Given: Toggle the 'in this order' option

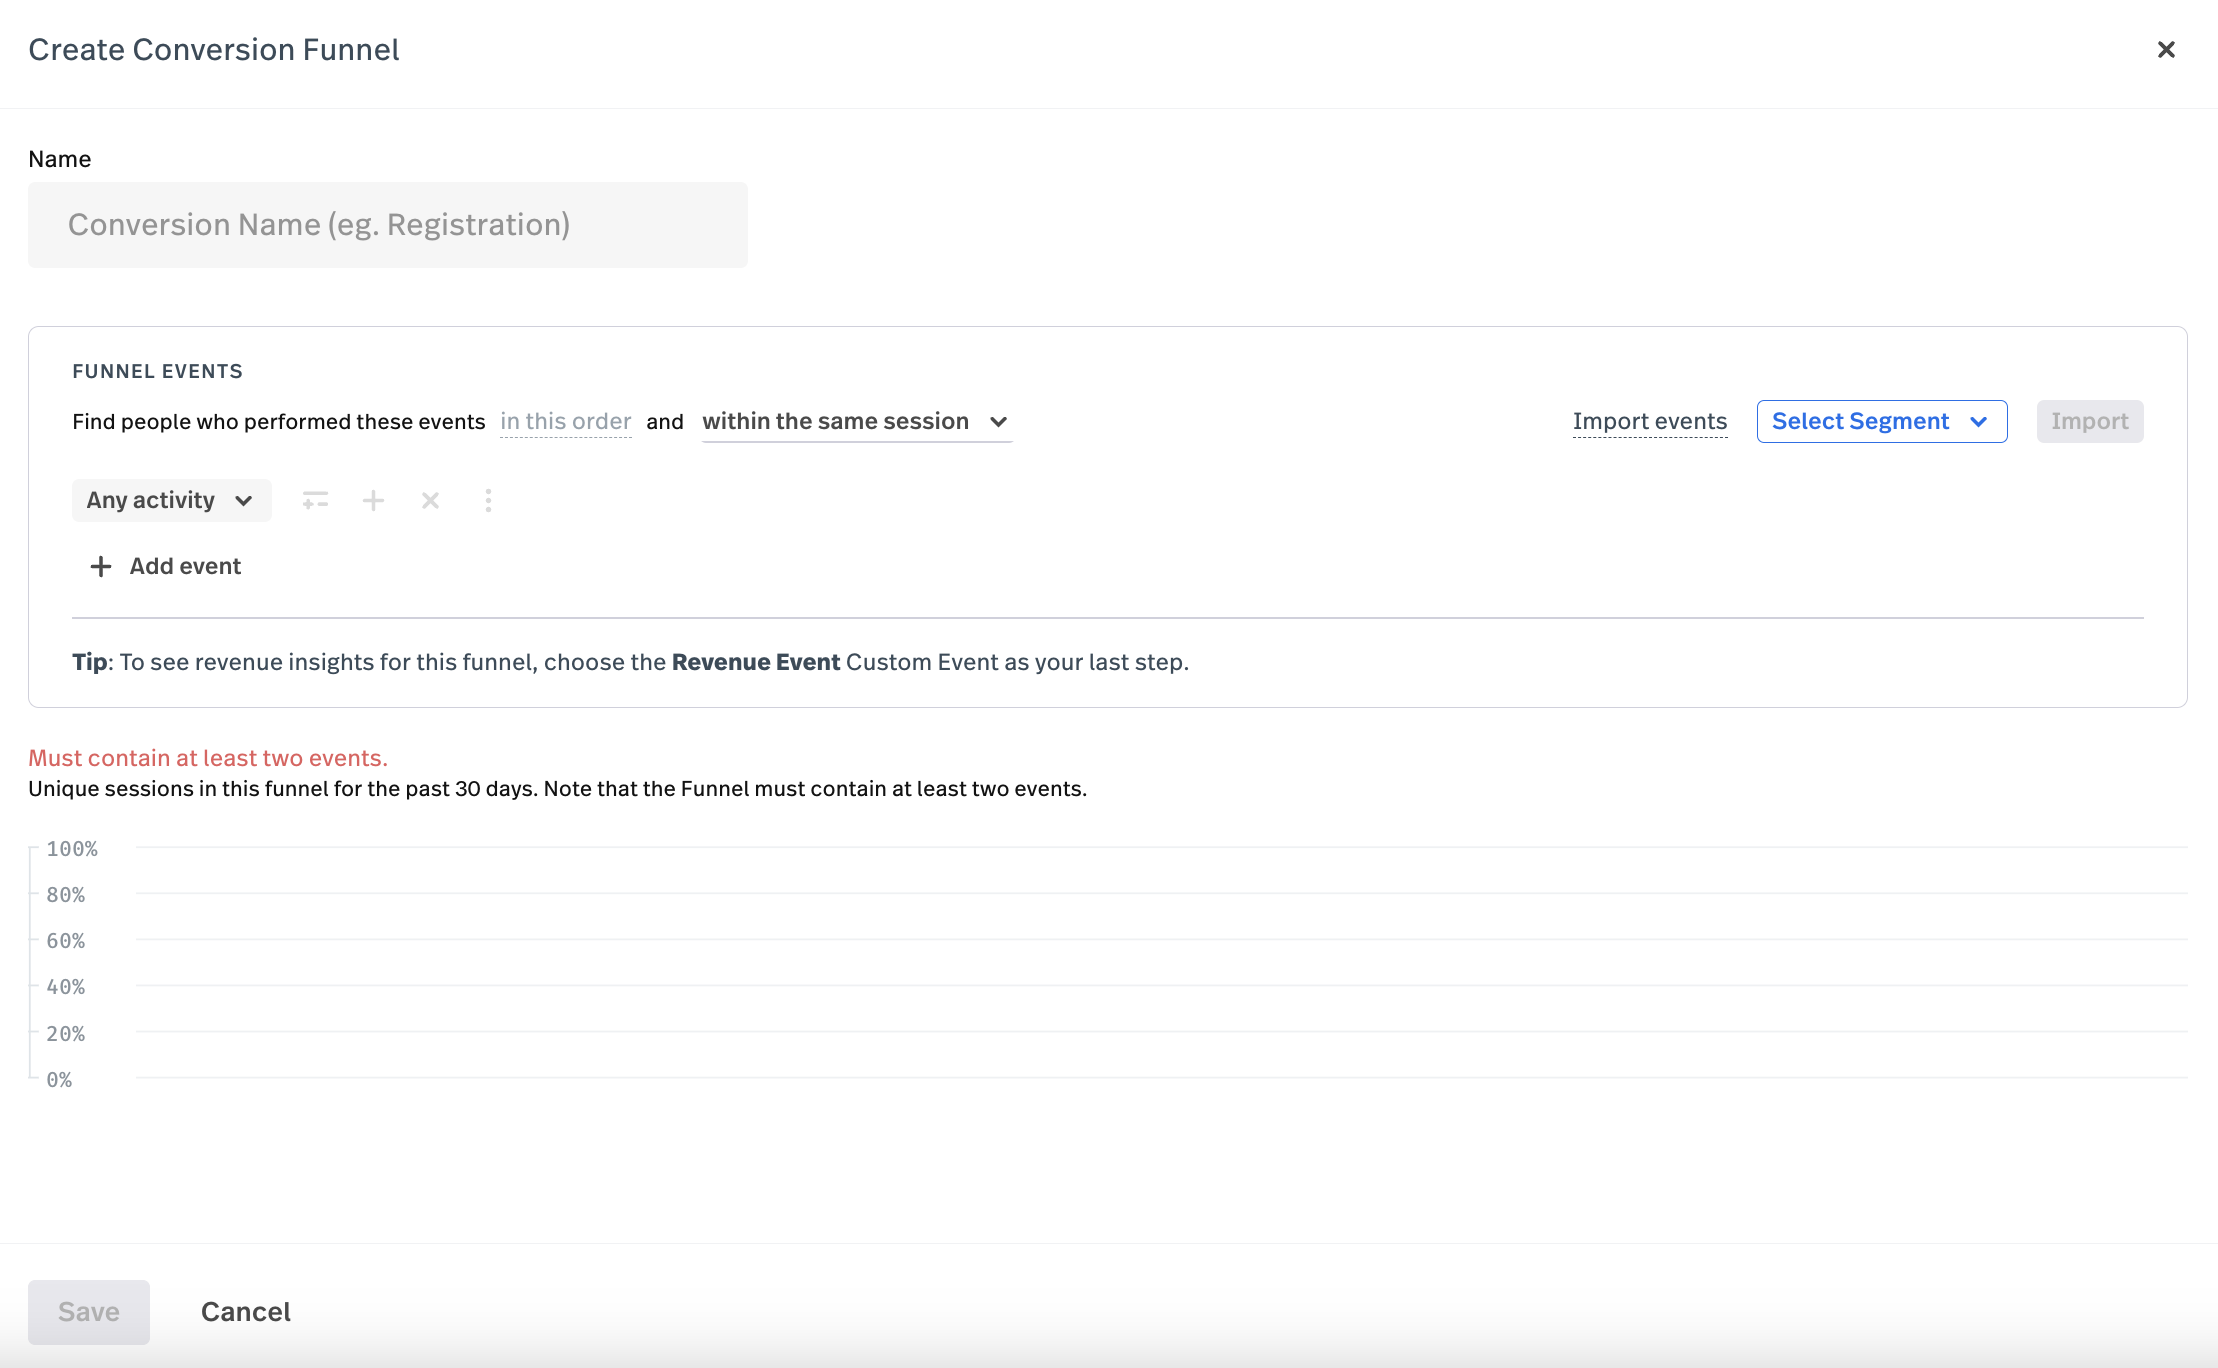Looking at the screenshot, I should (x=565, y=421).
